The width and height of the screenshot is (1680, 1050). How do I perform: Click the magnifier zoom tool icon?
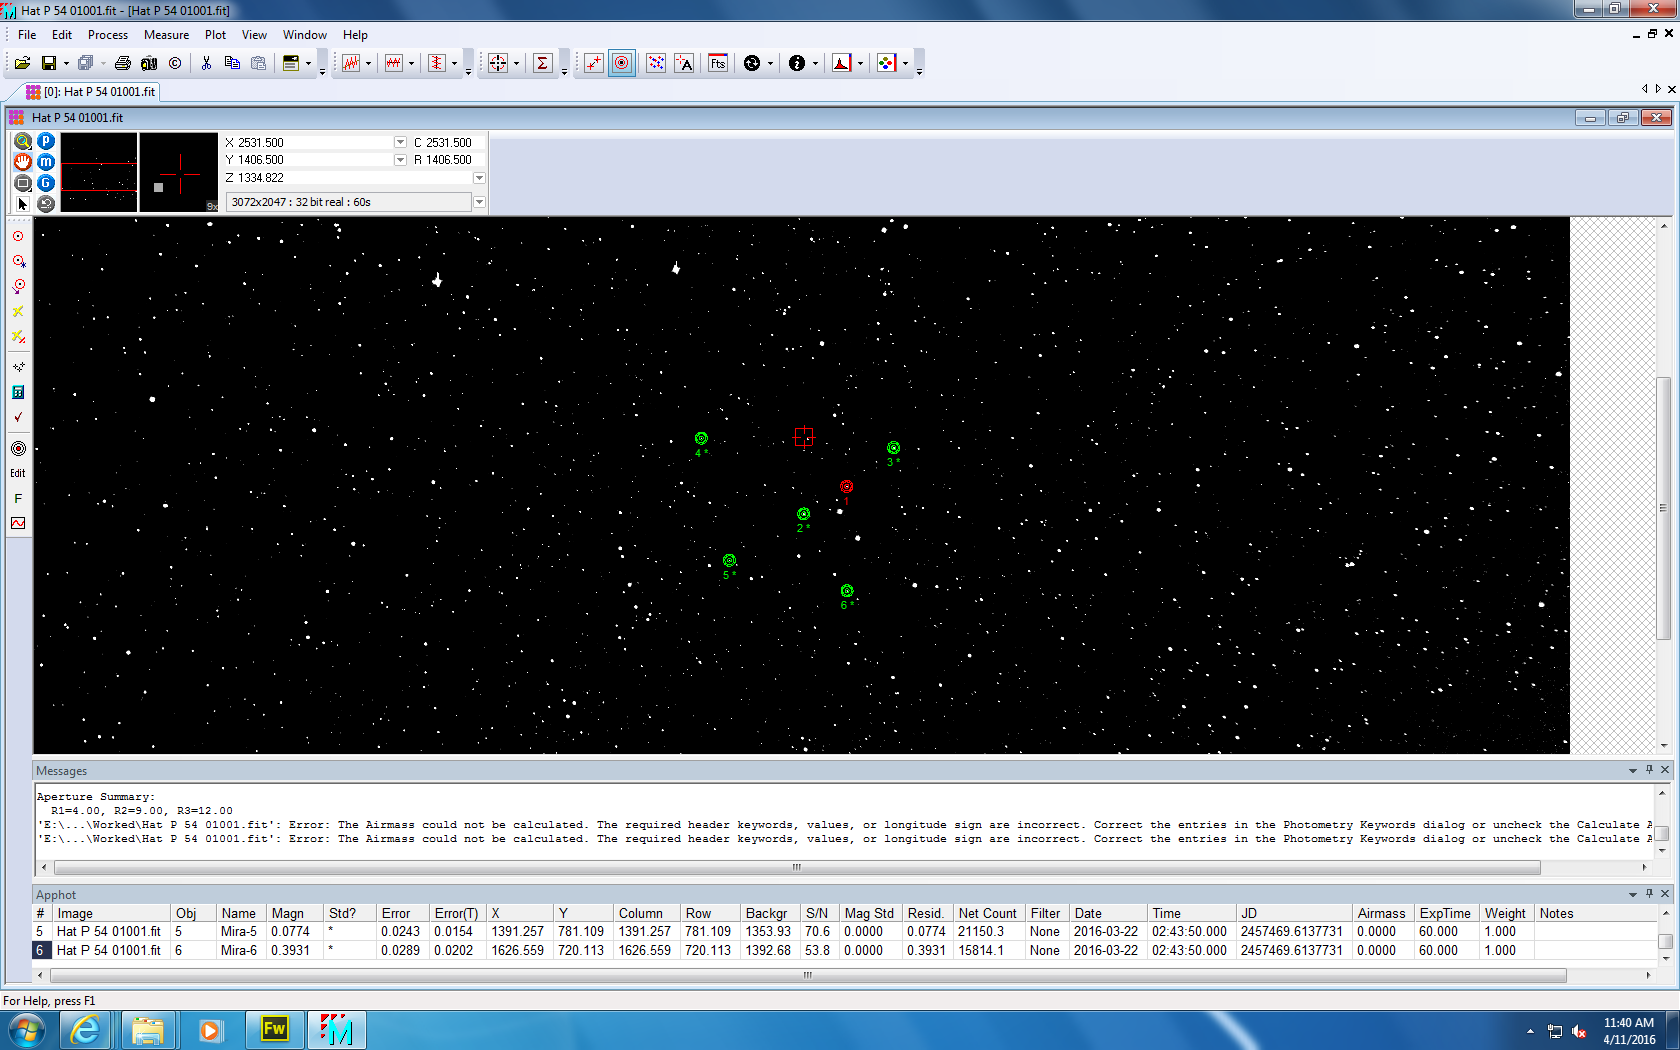point(23,142)
